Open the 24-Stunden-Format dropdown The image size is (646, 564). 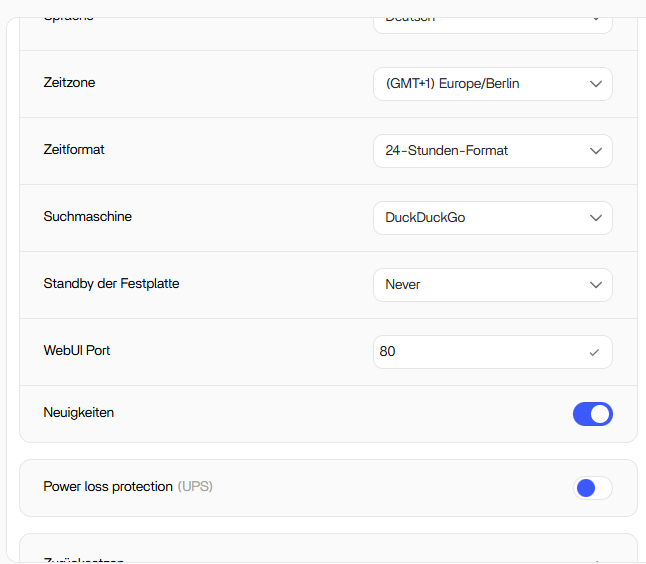tap(480, 151)
